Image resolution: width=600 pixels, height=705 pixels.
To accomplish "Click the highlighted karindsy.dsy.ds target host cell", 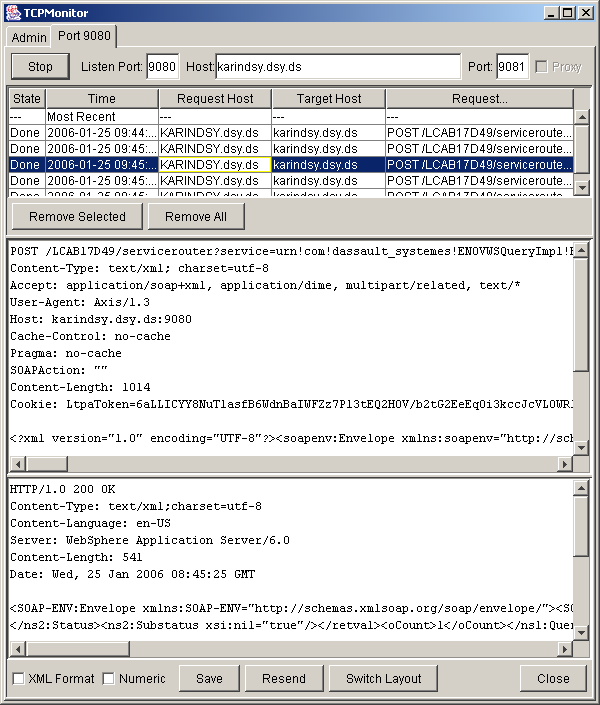I will (328, 165).
